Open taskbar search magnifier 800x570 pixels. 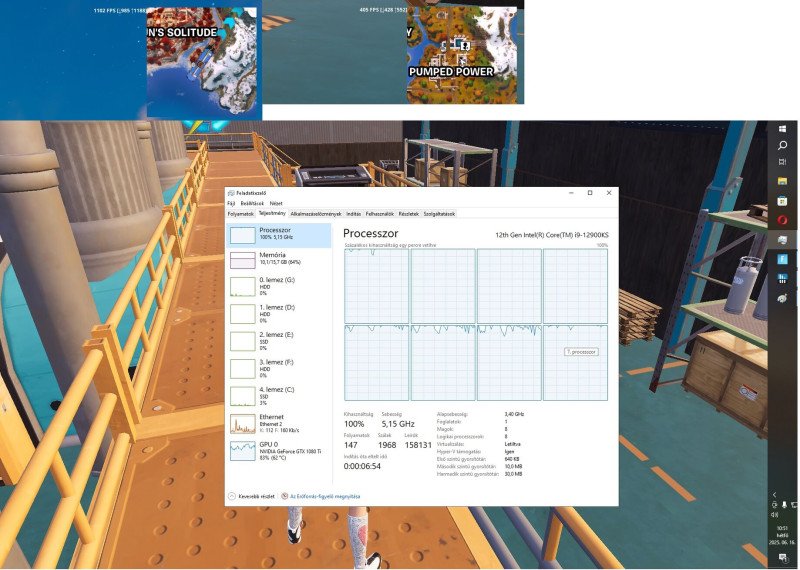782,145
